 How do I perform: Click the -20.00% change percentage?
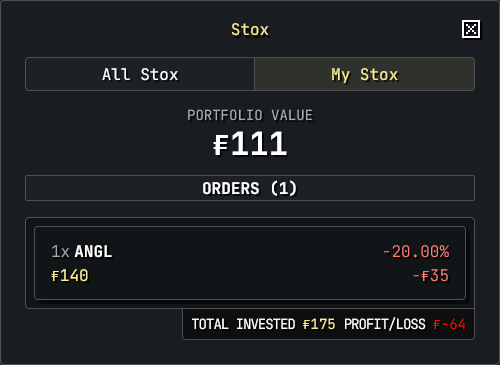pos(416,251)
